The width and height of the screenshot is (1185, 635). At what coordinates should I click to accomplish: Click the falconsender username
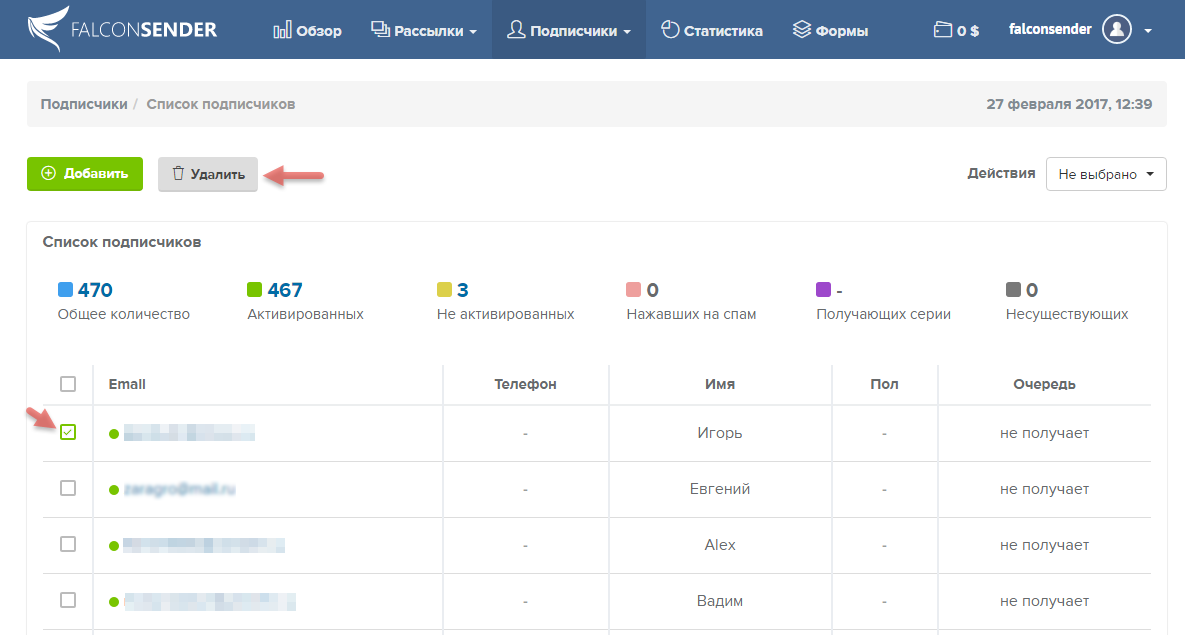(1050, 29)
